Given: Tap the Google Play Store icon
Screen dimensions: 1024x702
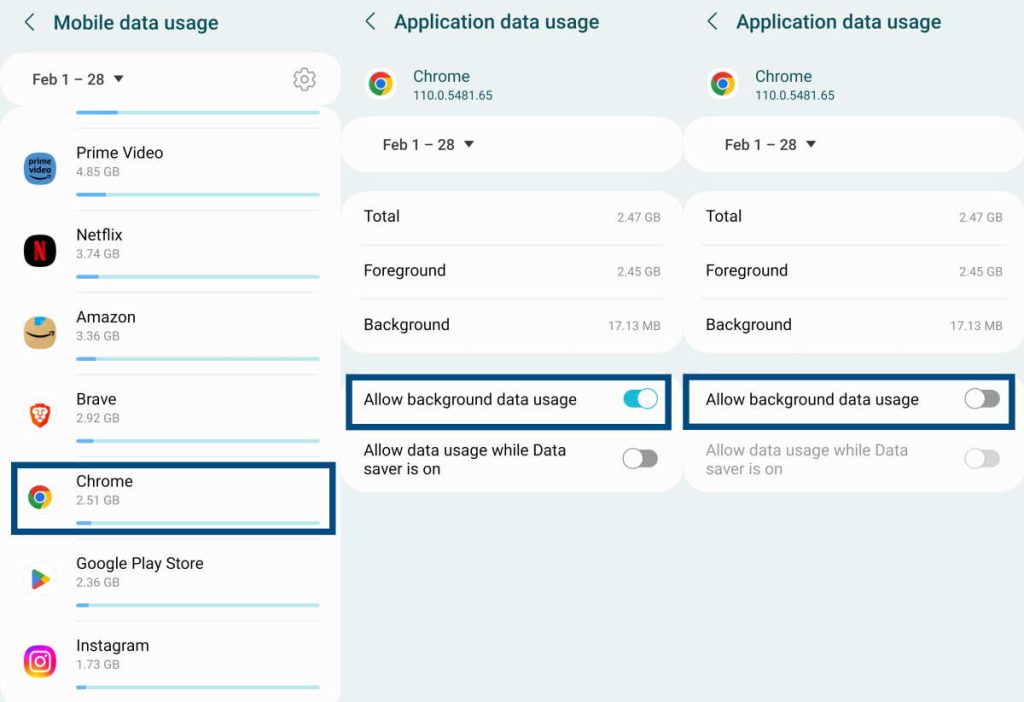Looking at the screenshot, I should tap(40, 579).
